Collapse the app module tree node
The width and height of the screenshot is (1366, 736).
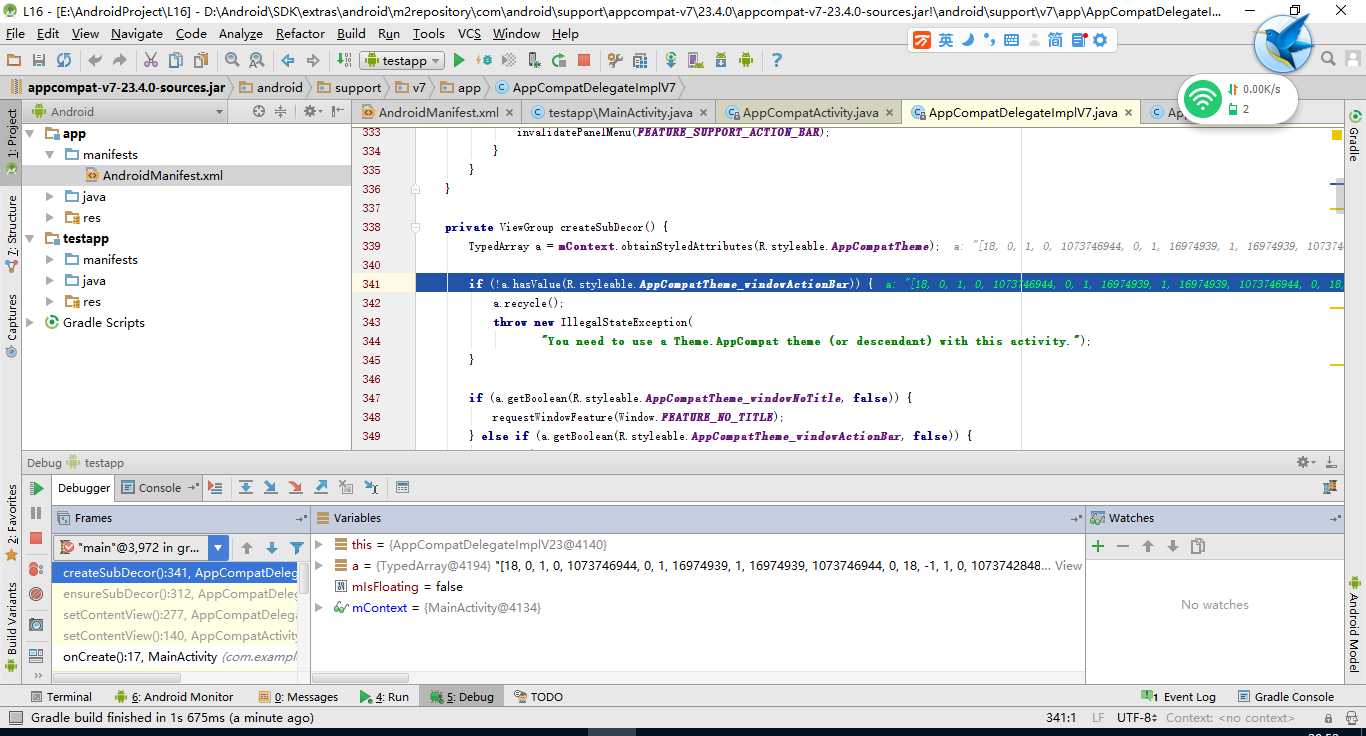click(x=30, y=134)
